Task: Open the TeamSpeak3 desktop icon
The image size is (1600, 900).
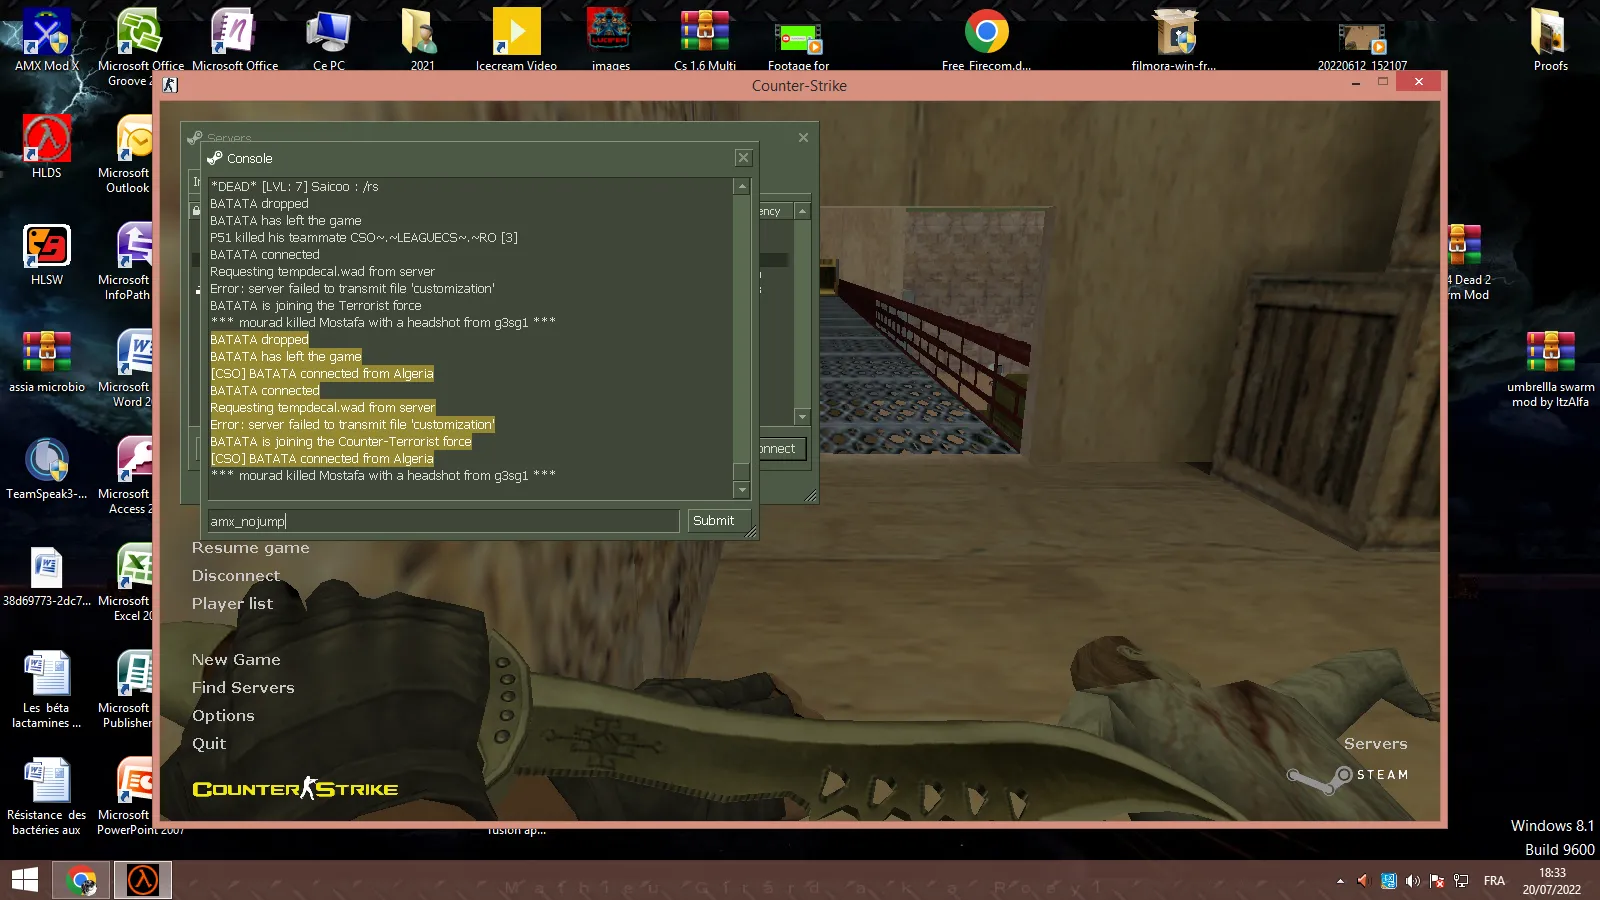Action: [46, 469]
